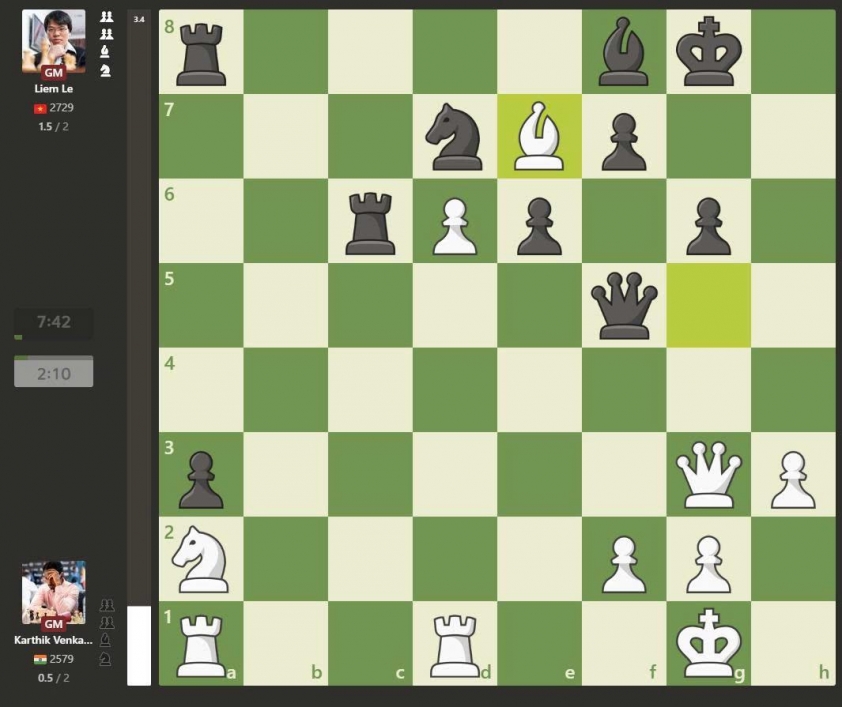This screenshot has height=707, width=842.
Task: Select the white bishop on e7
Action: click(x=539, y=136)
